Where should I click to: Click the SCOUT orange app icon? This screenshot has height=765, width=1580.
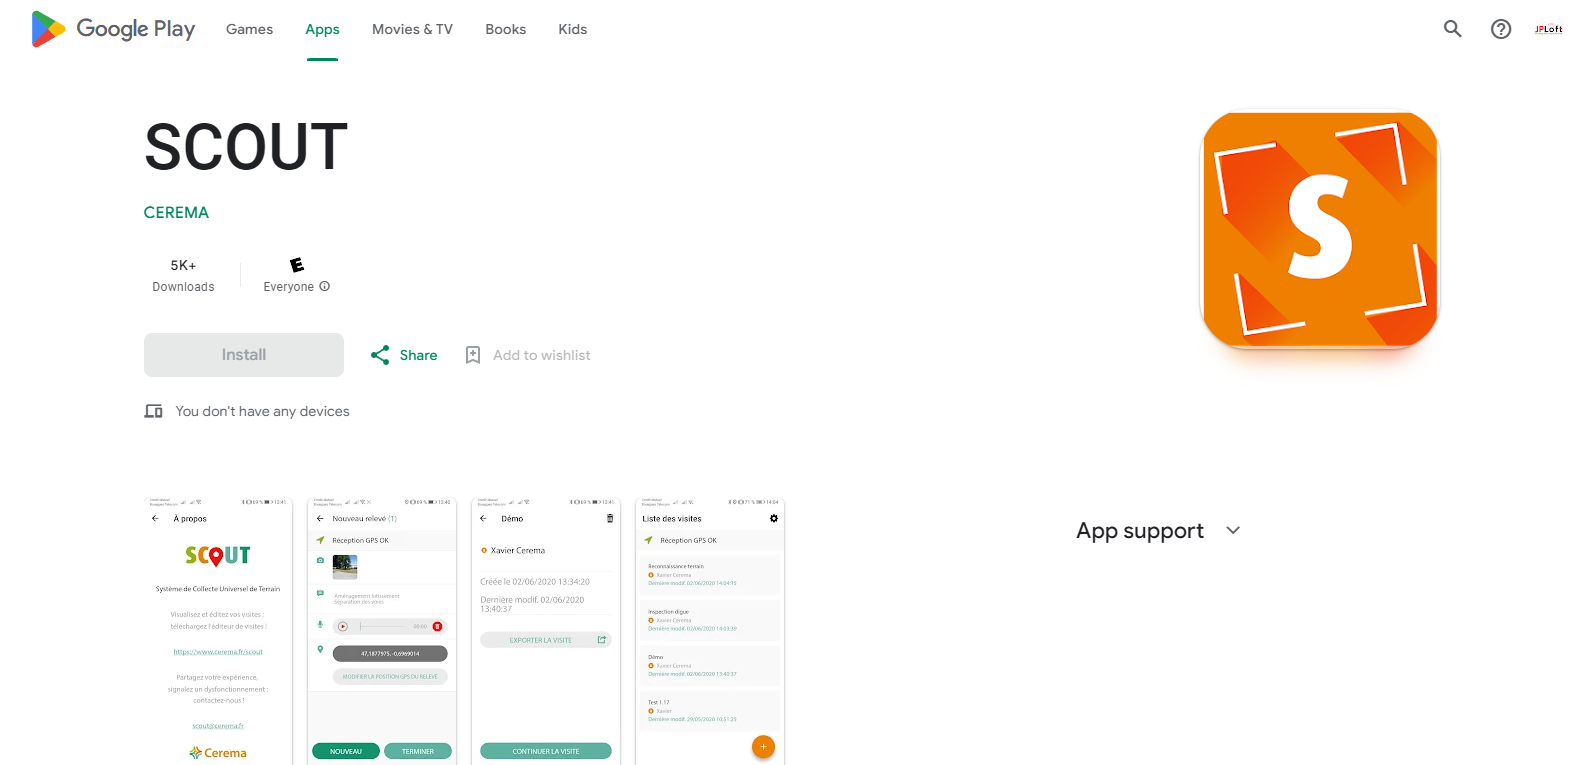pos(1320,229)
